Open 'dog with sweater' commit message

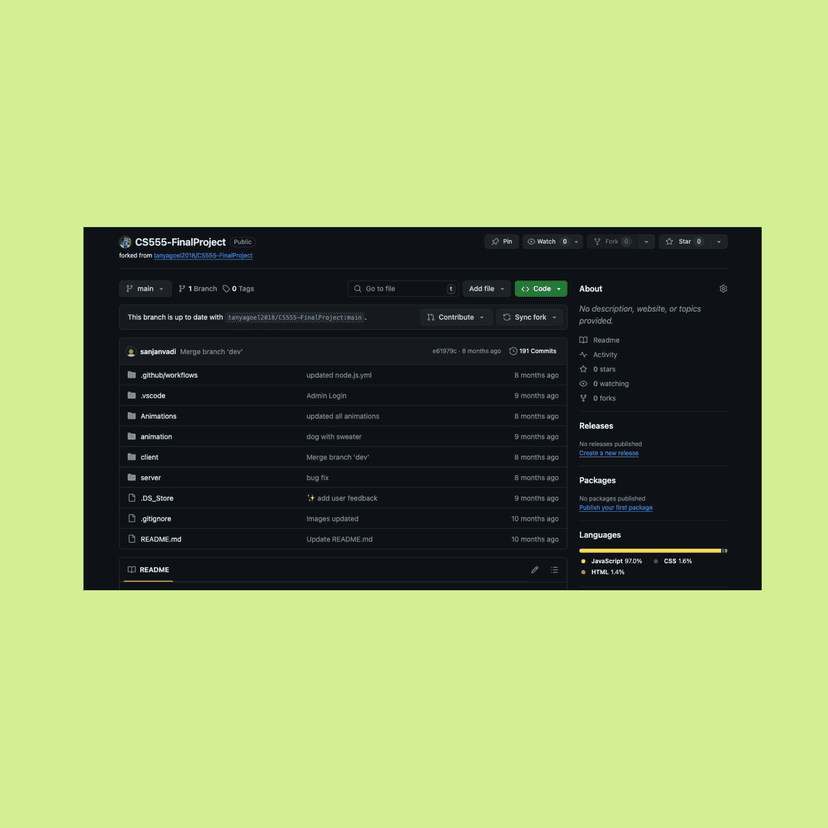pos(334,437)
